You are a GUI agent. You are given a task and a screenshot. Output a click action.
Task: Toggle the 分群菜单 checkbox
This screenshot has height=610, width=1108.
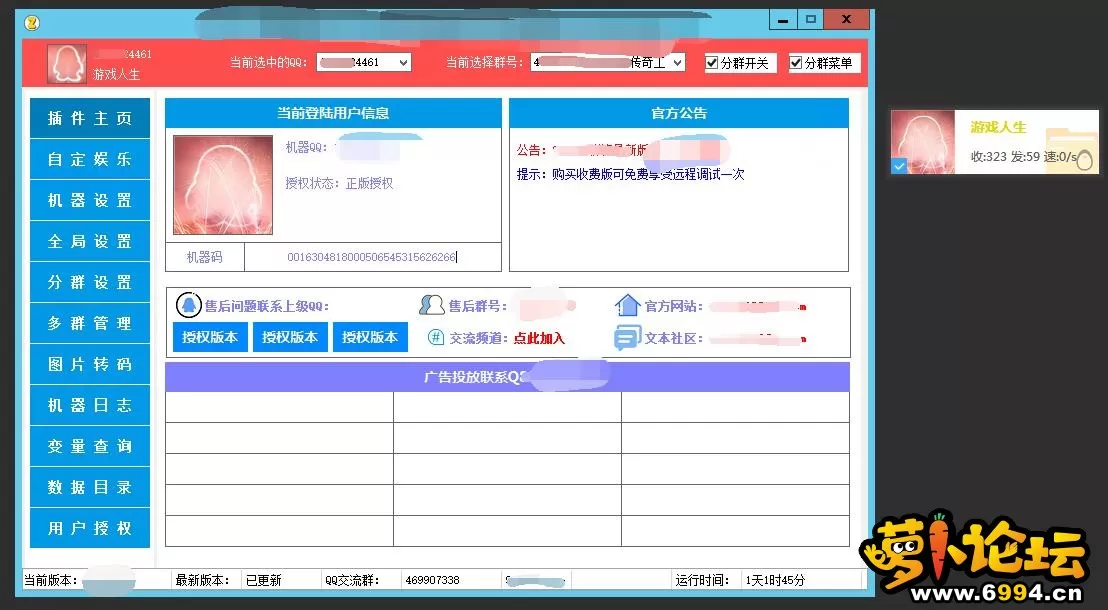(796, 63)
